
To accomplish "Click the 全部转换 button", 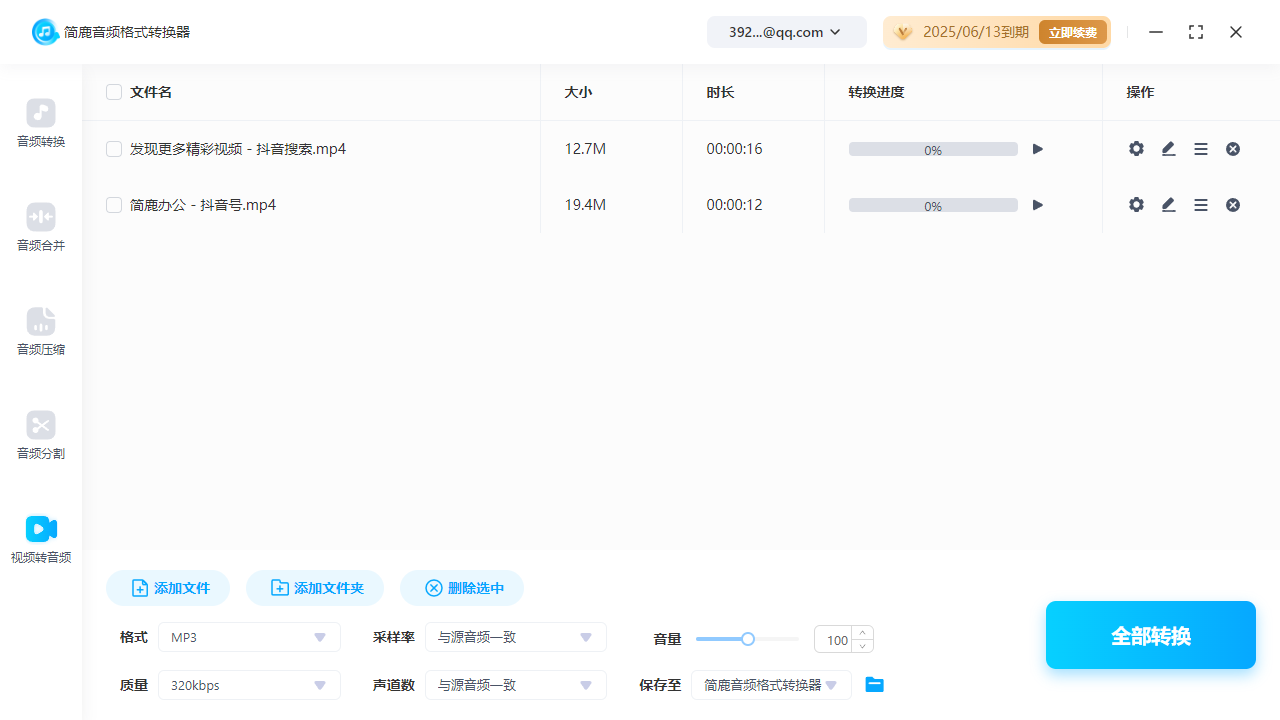I will pyautogui.click(x=1150, y=635).
